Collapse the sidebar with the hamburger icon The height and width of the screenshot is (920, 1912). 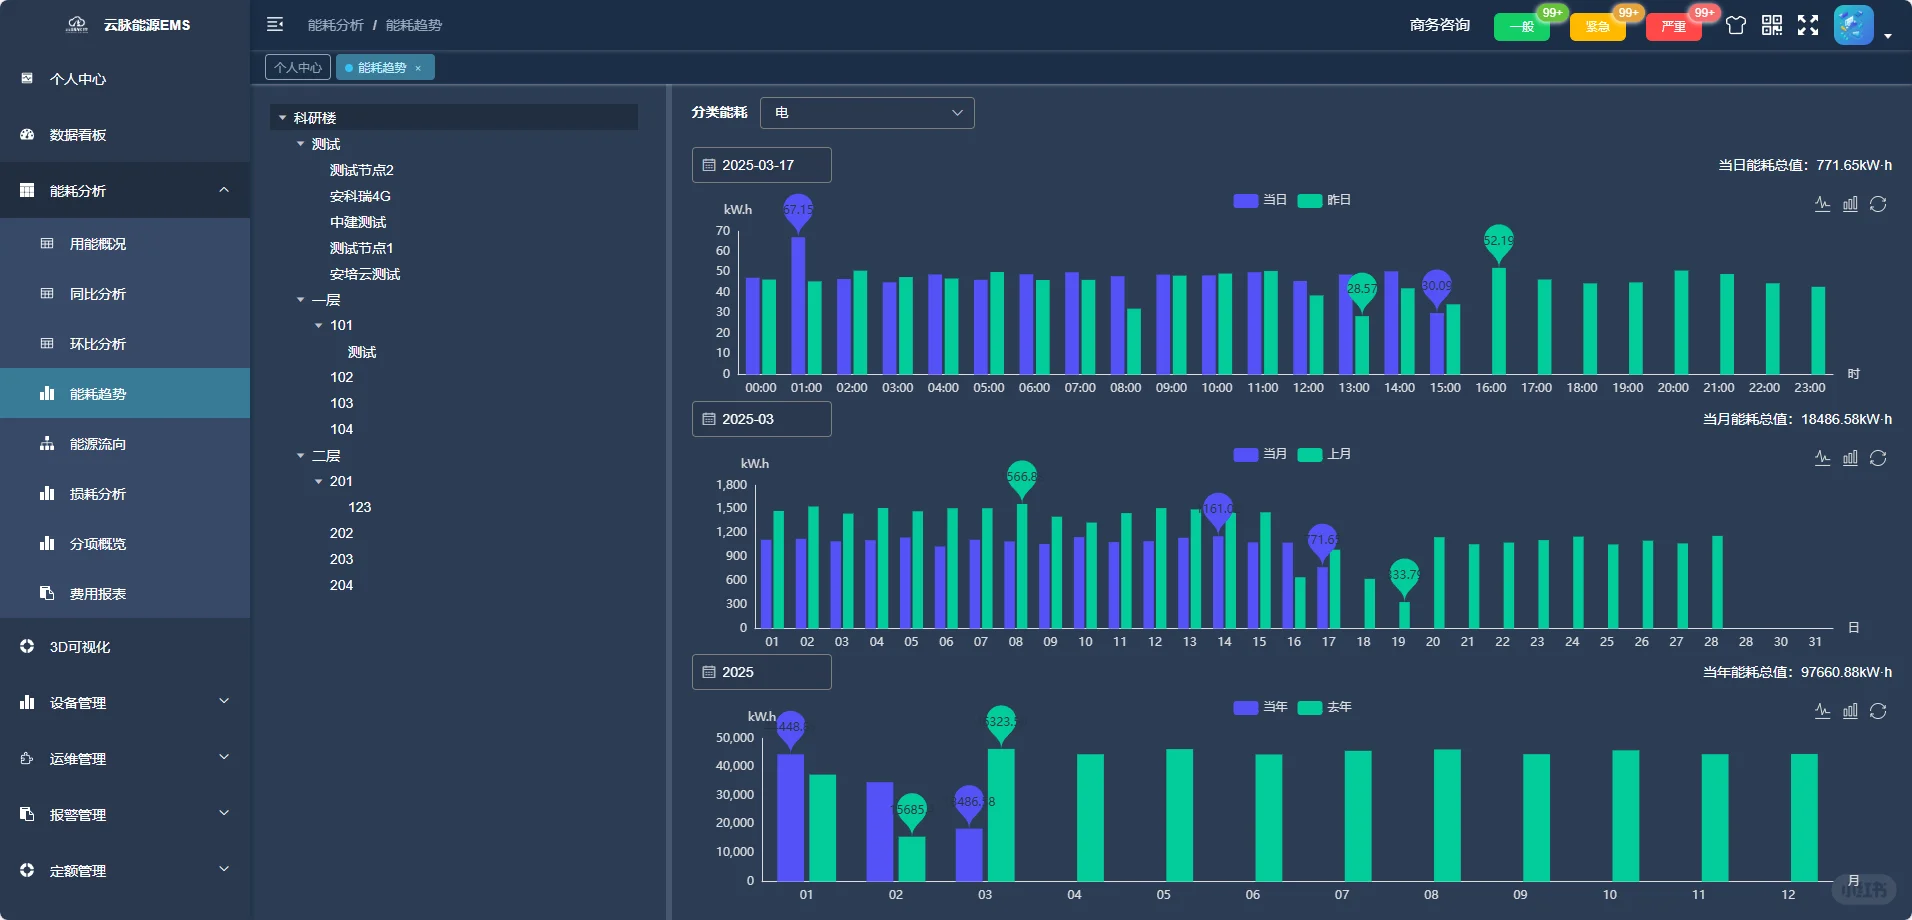click(275, 24)
